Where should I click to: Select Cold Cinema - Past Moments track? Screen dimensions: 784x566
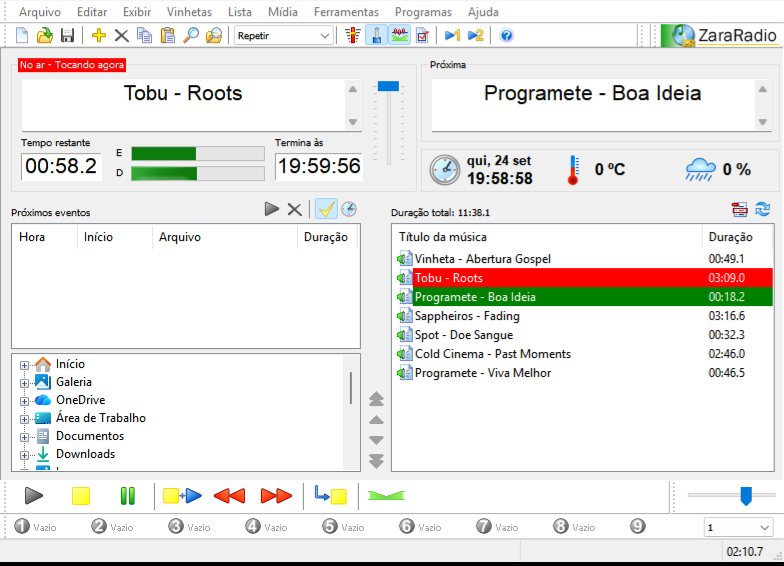[x=584, y=354]
